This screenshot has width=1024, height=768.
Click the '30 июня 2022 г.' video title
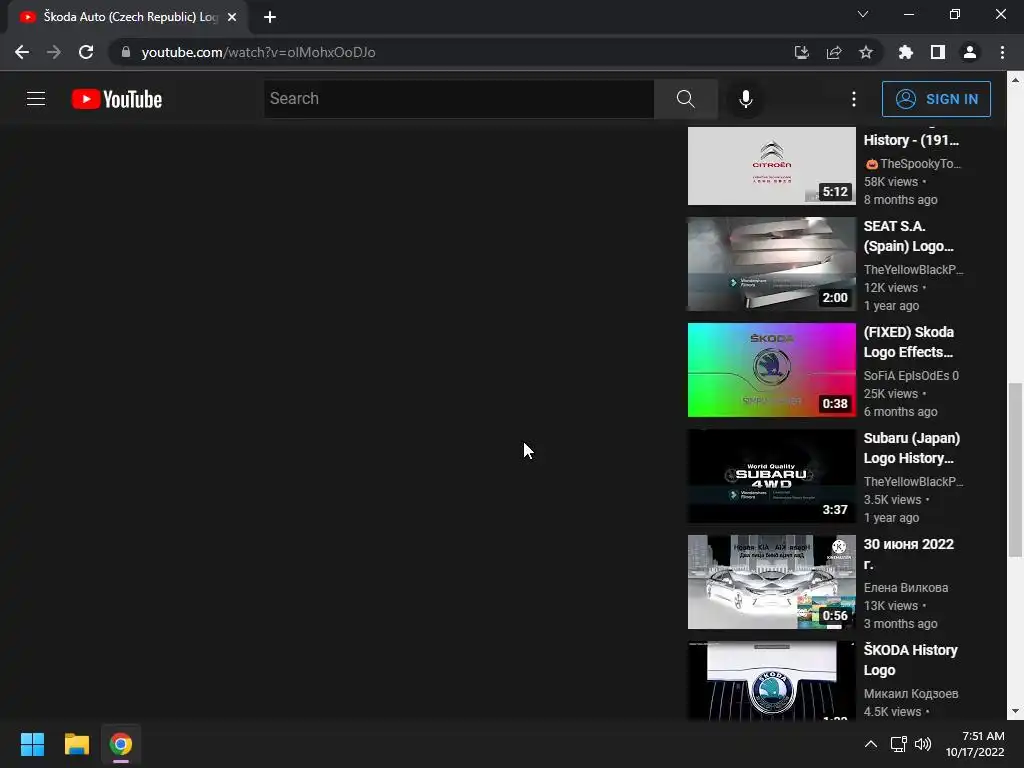[908, 554]
